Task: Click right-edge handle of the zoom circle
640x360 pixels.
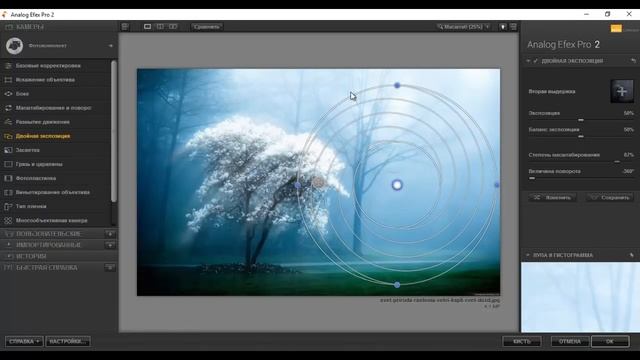Action: point(497,185)
